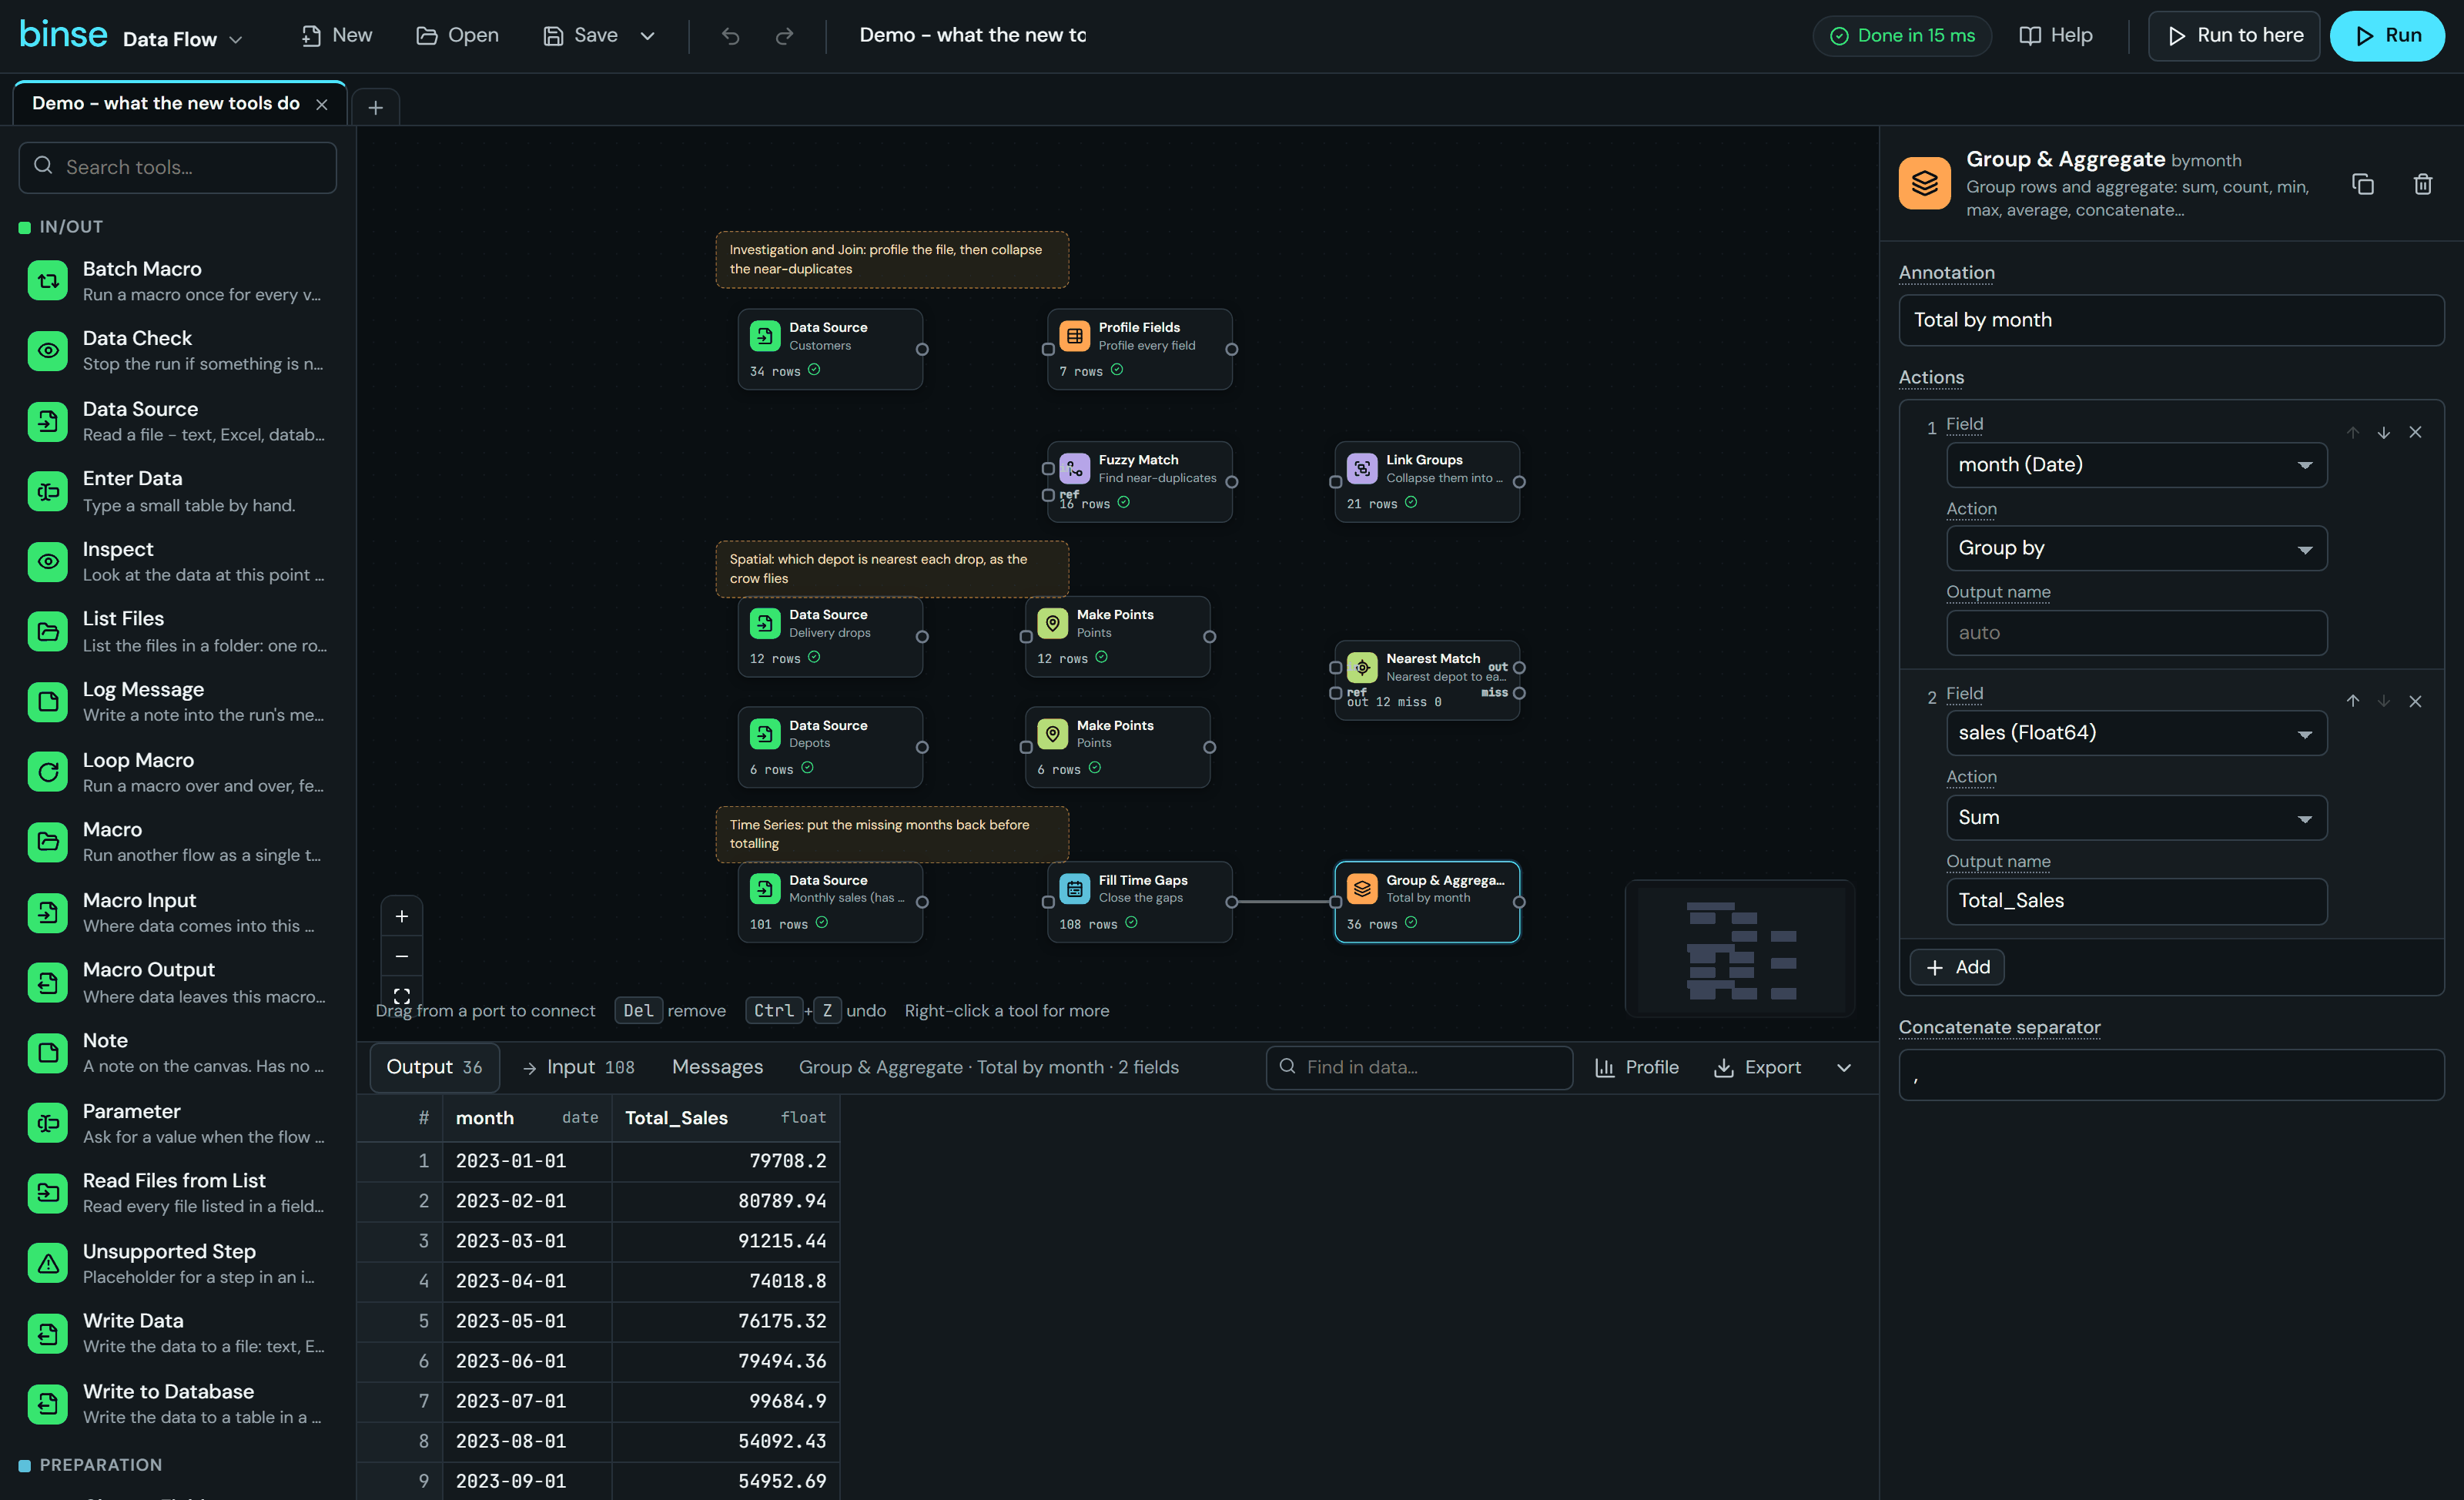Select the Note tool icon

tap(47, 1053)
